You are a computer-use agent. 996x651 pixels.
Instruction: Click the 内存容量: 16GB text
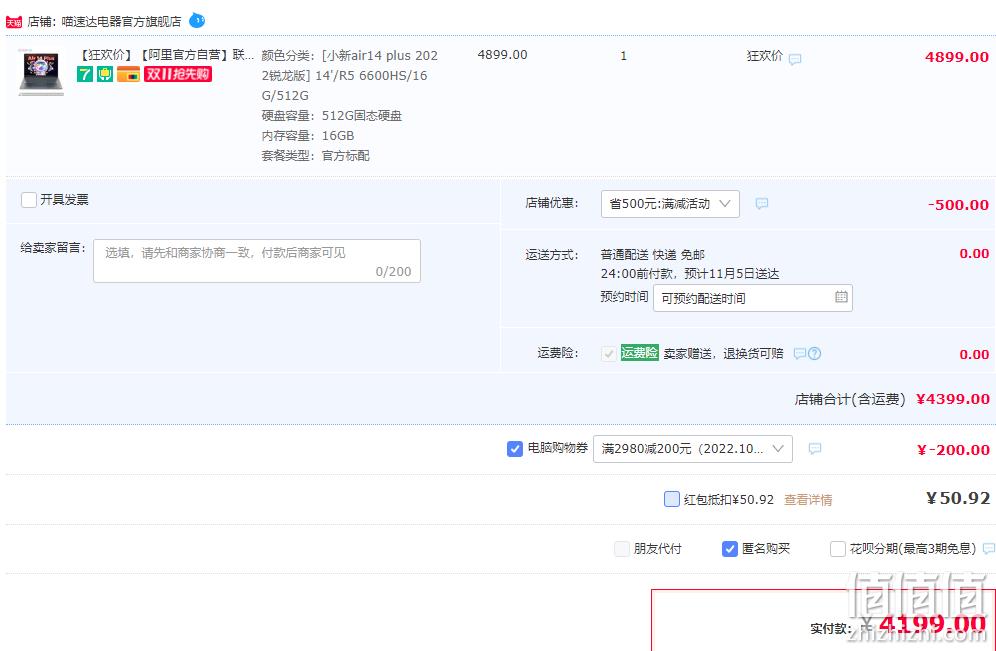pos(307,136)
